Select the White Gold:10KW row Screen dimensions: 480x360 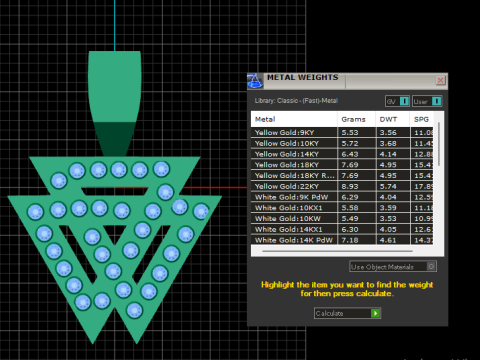(342, 218)
